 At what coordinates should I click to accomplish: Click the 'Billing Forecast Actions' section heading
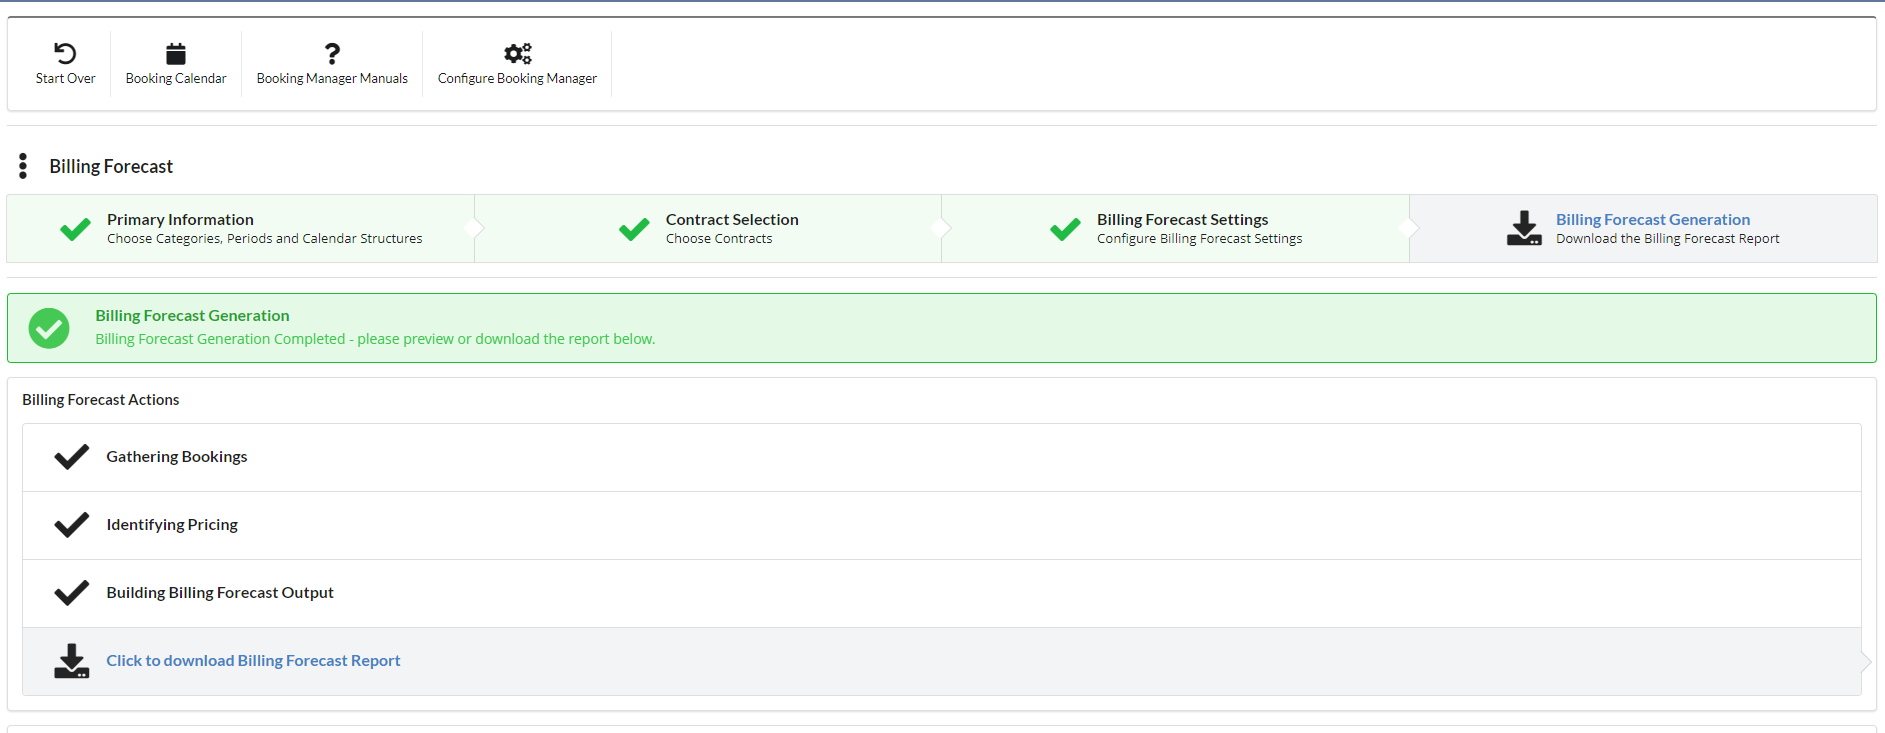(101, 400)
